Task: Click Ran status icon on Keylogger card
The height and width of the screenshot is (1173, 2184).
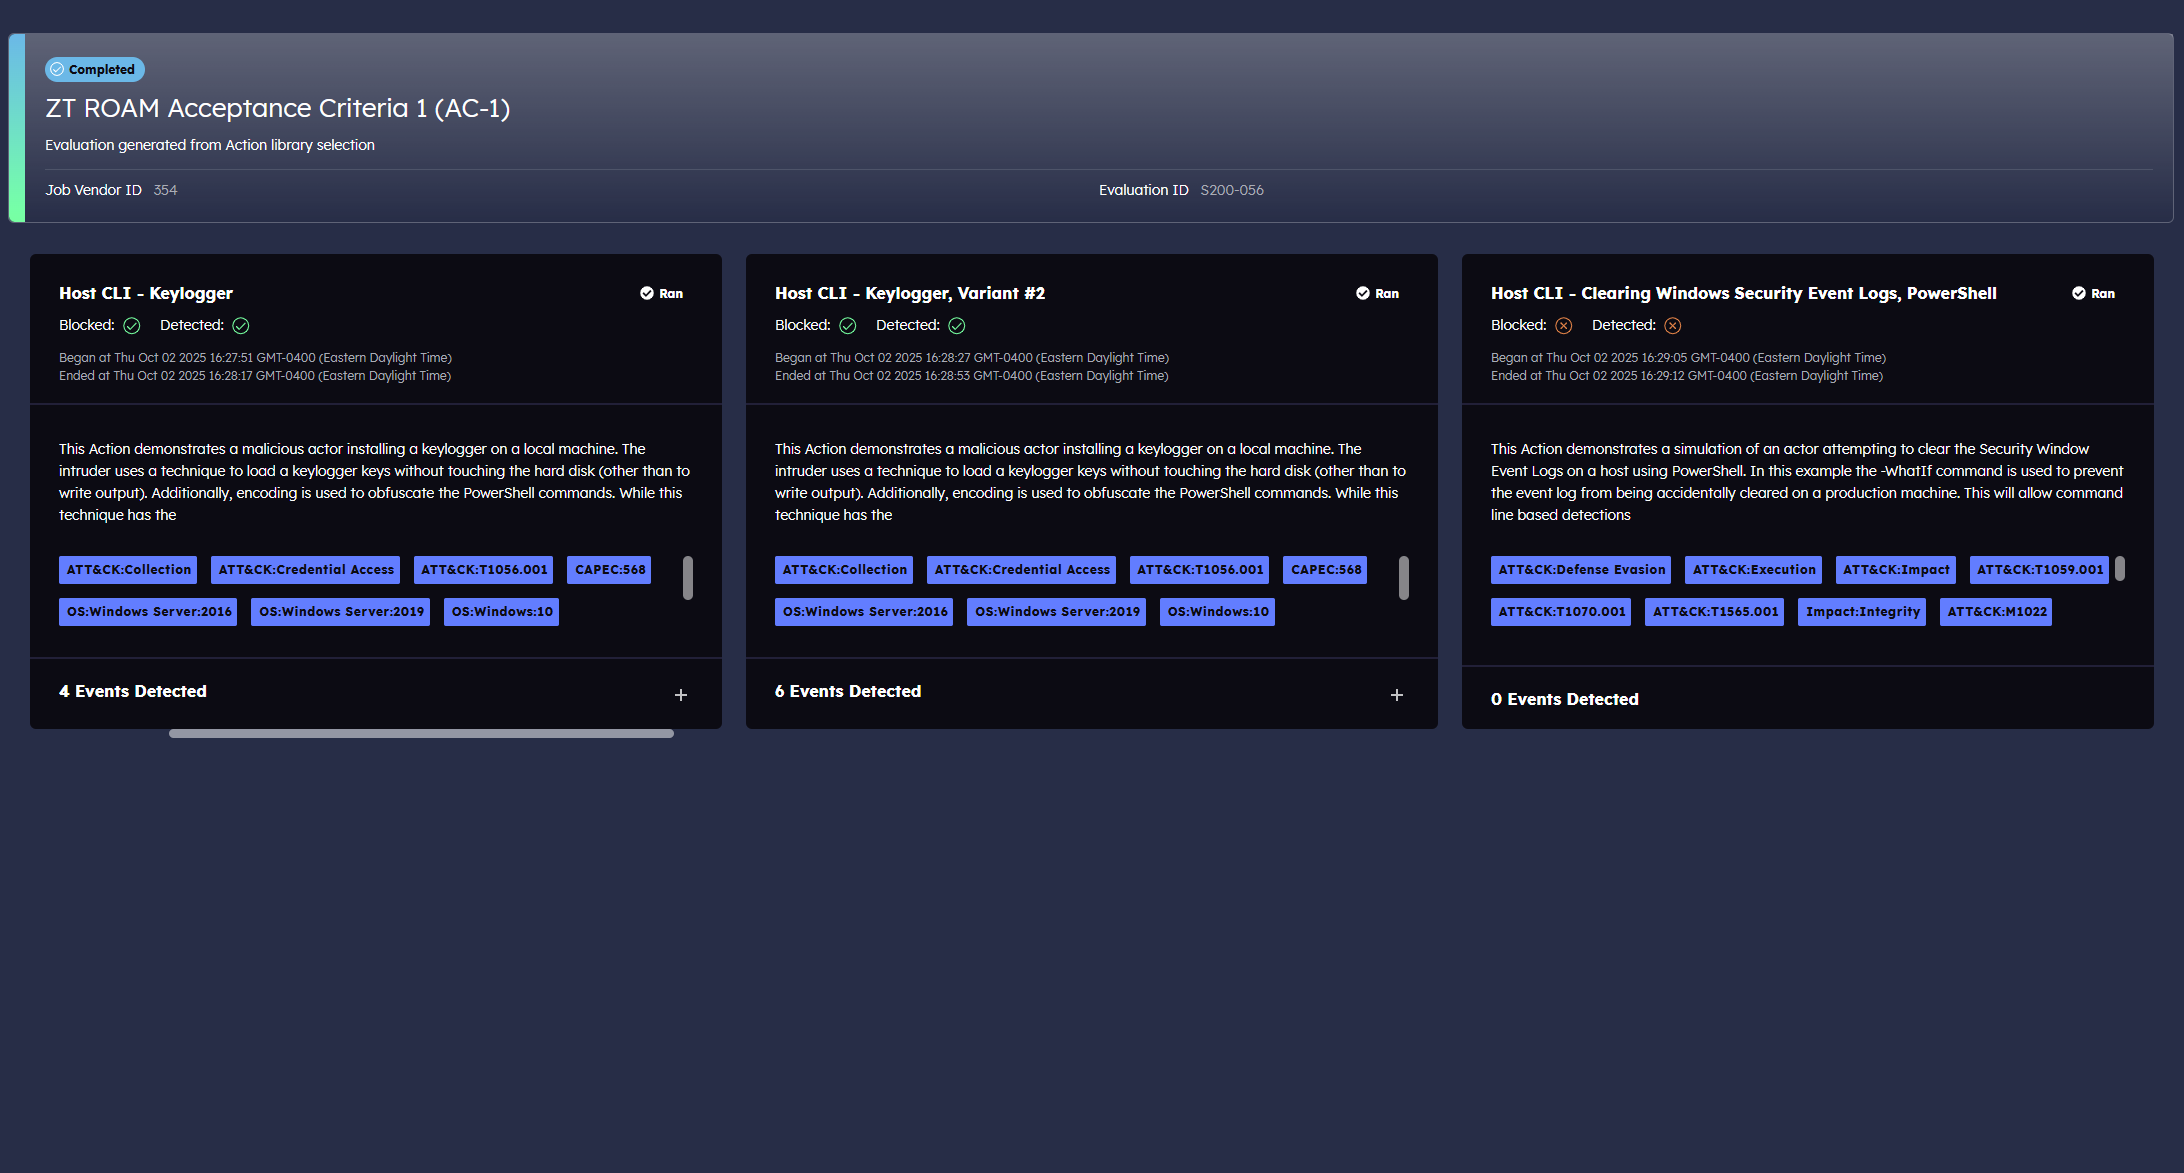Action: [x=647, y=293]
